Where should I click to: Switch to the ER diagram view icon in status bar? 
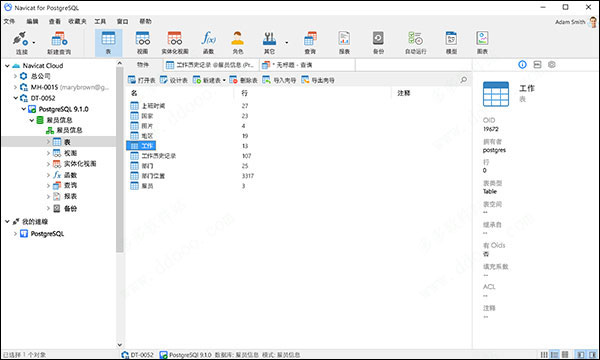[565, 355]
